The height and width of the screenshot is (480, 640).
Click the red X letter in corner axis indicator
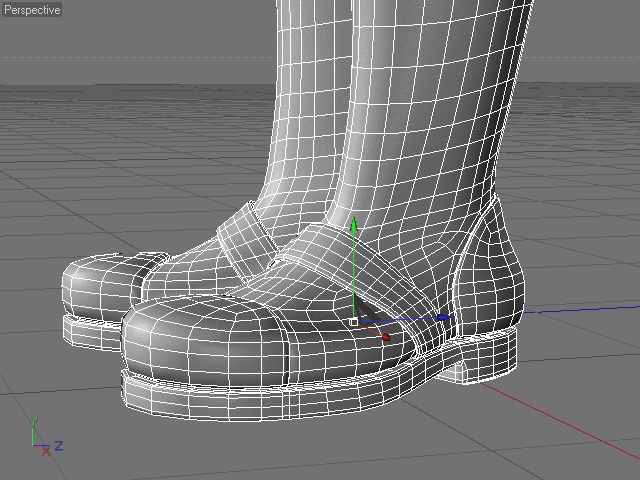point(44,453)
